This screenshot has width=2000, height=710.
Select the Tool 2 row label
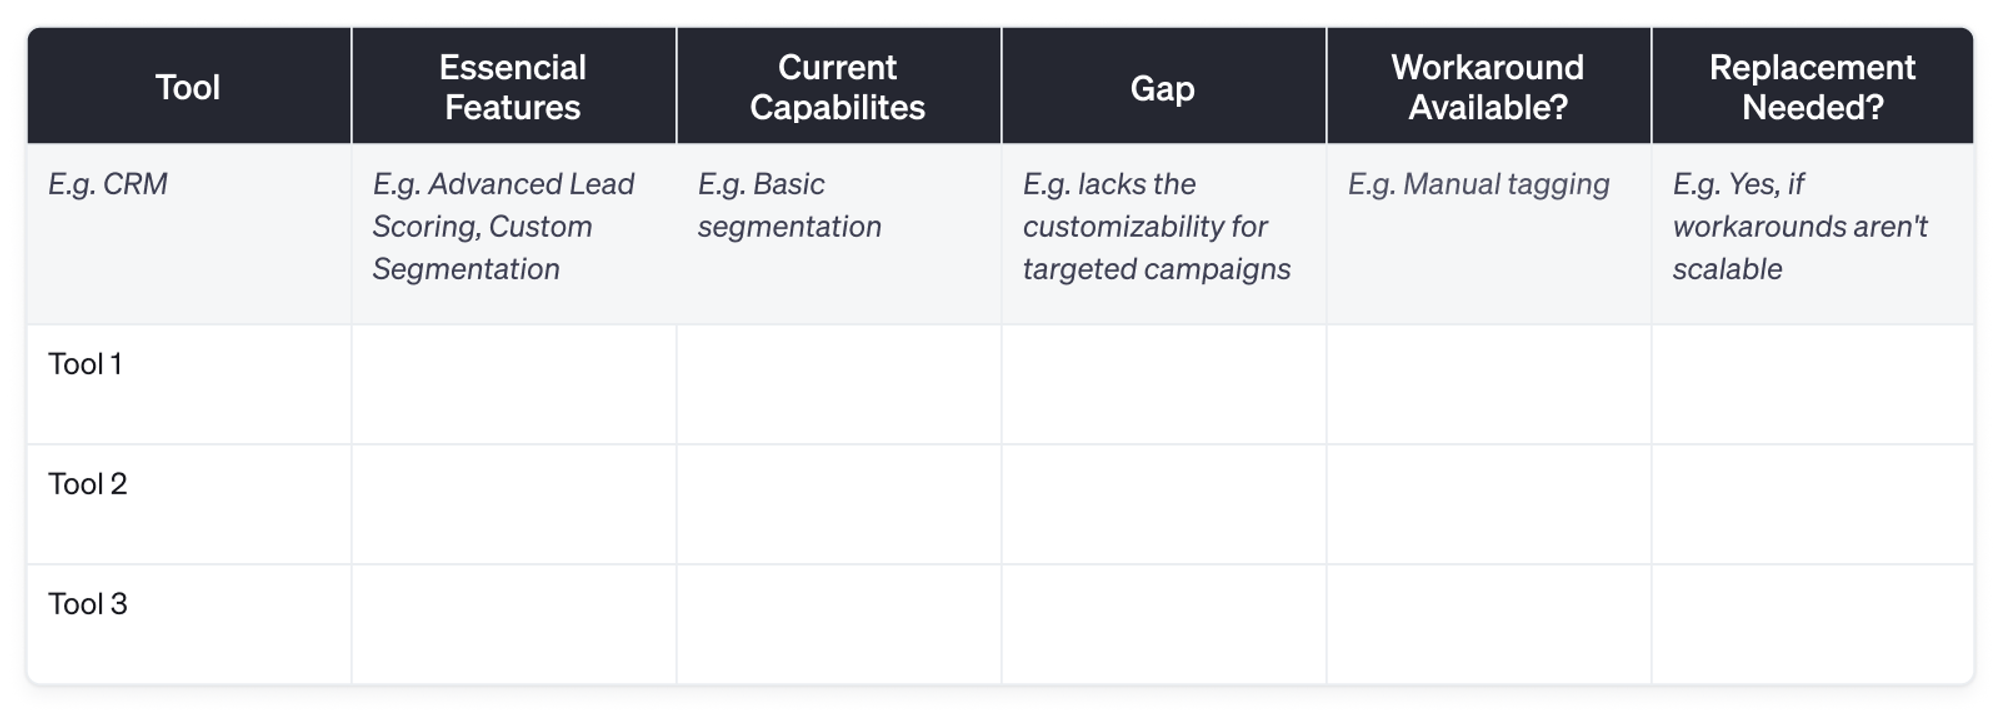88,484
